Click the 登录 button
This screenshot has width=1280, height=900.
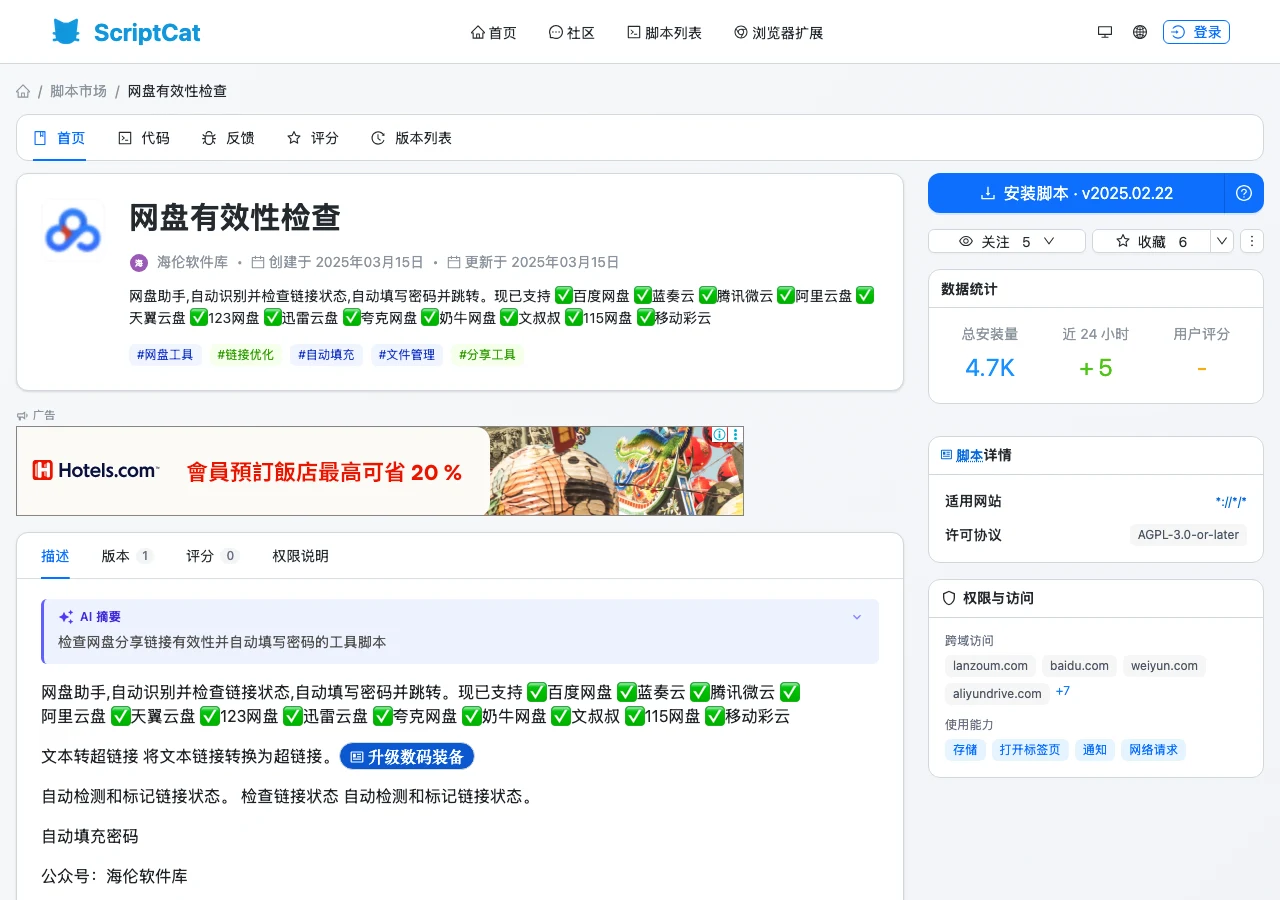(x=1196, y=32)
